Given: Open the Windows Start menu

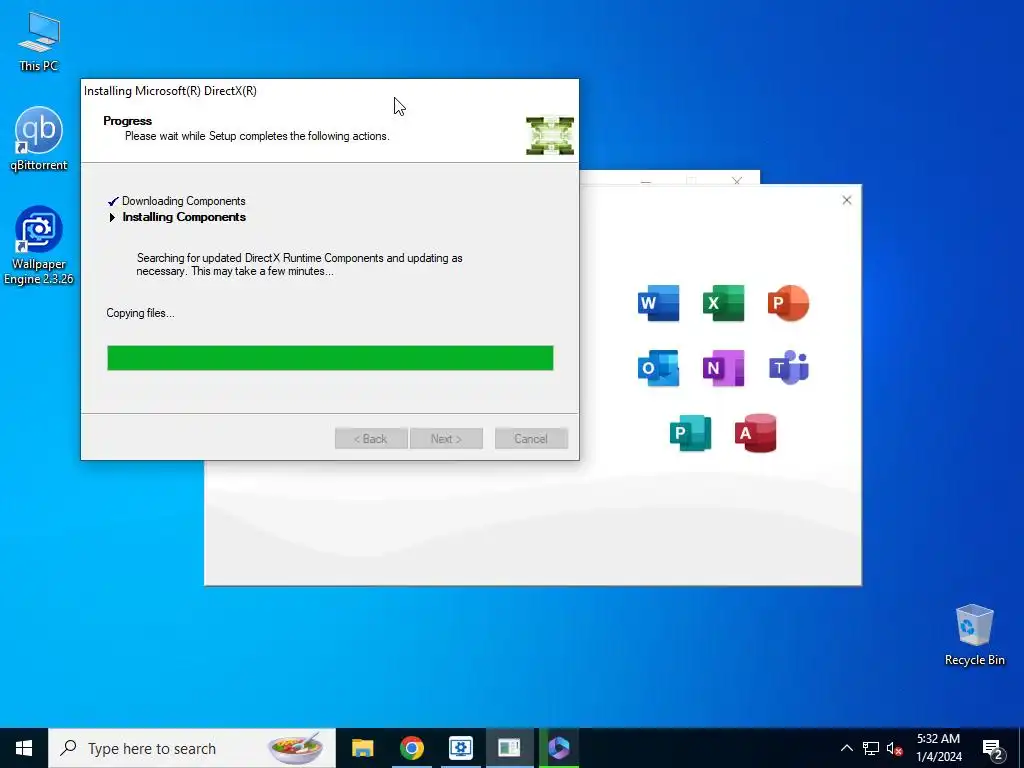Looking at the screenshot, I should coord(24,748).
